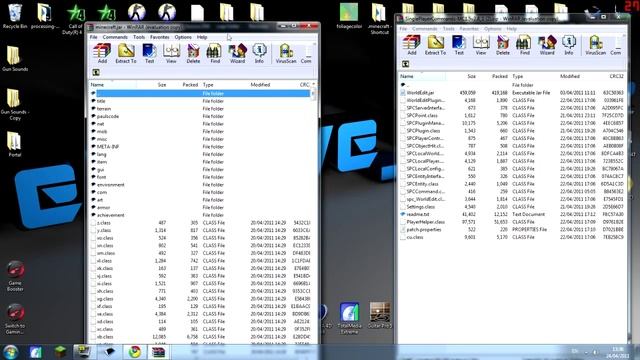Open Gun Sounds desktop folder
Screen dimensions: 640x360
[x=14, y=59]
